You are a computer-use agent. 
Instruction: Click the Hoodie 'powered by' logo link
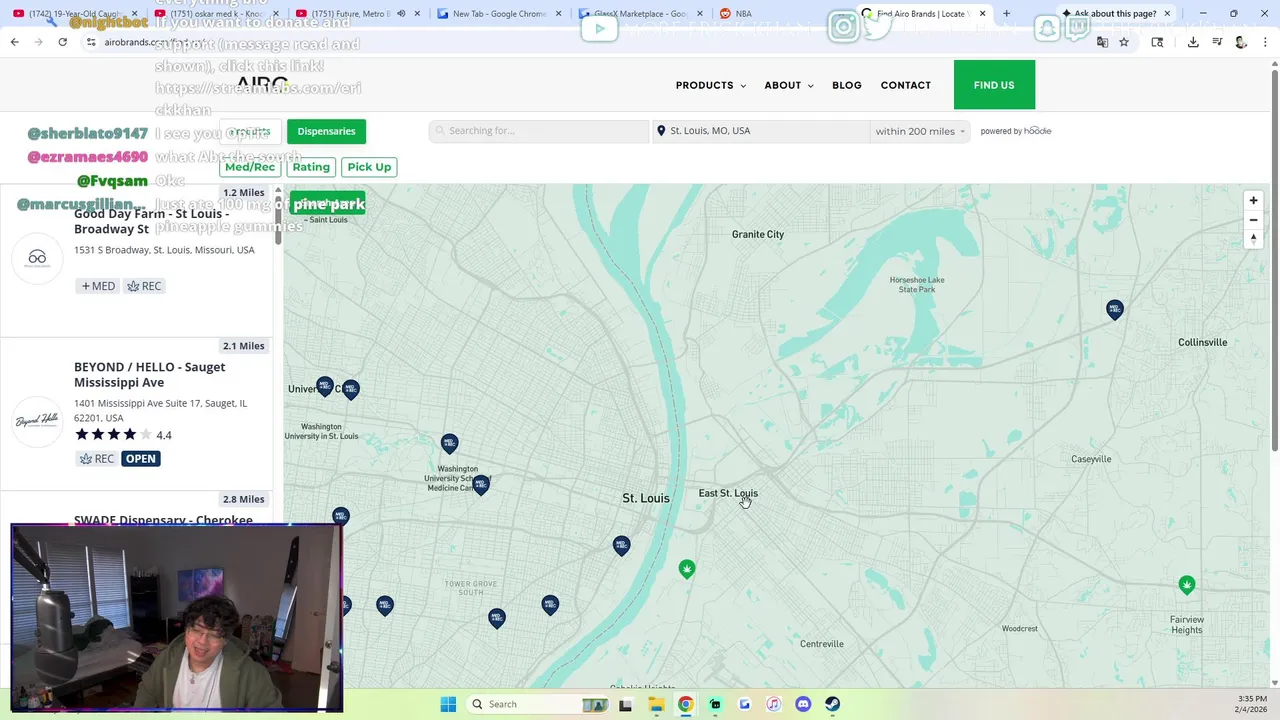[x=1016, y=131]
